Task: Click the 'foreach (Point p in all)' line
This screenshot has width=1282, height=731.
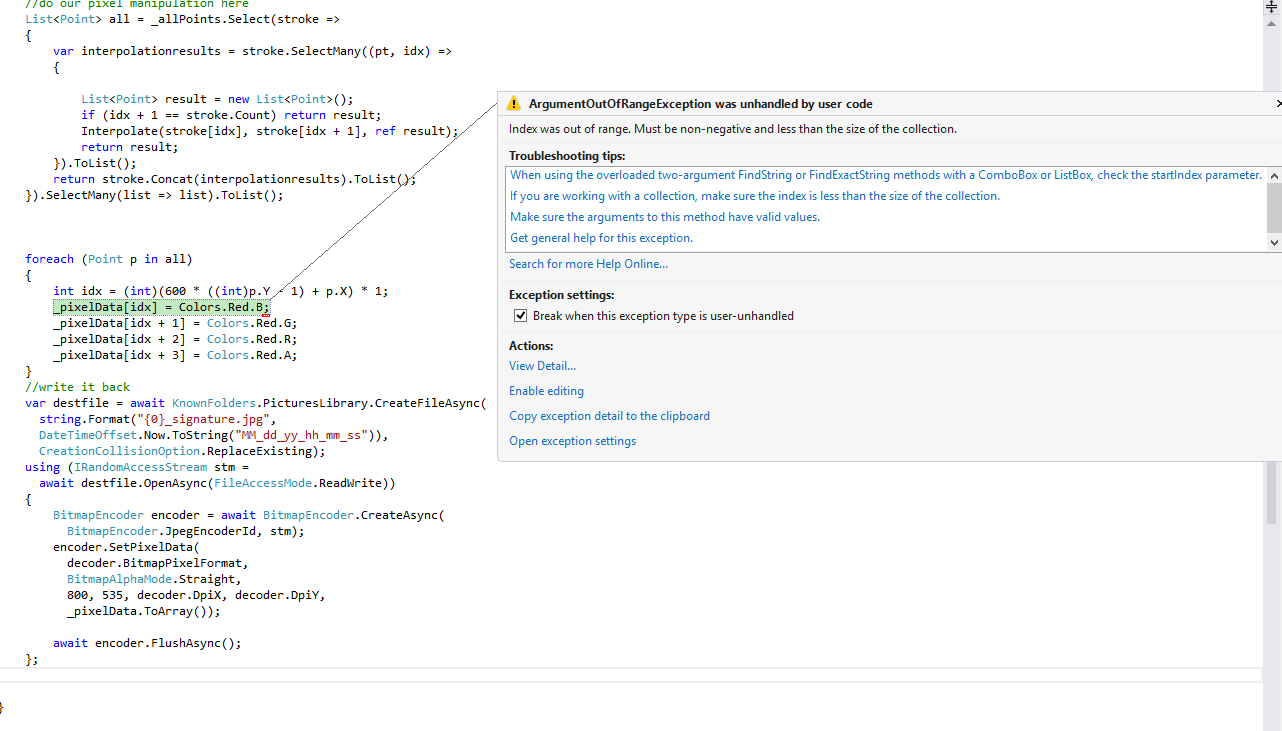Action: point(109,259)
